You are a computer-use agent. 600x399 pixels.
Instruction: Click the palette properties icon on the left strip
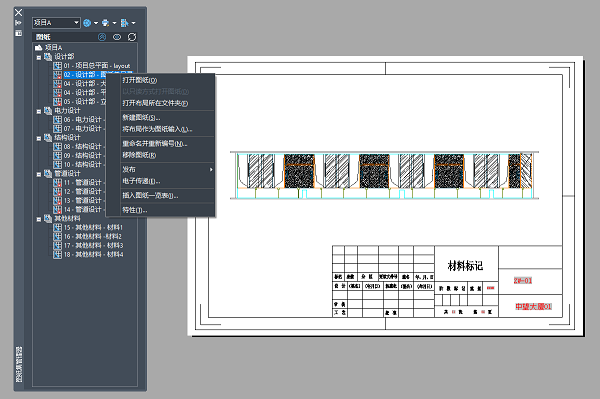(18, 33)
